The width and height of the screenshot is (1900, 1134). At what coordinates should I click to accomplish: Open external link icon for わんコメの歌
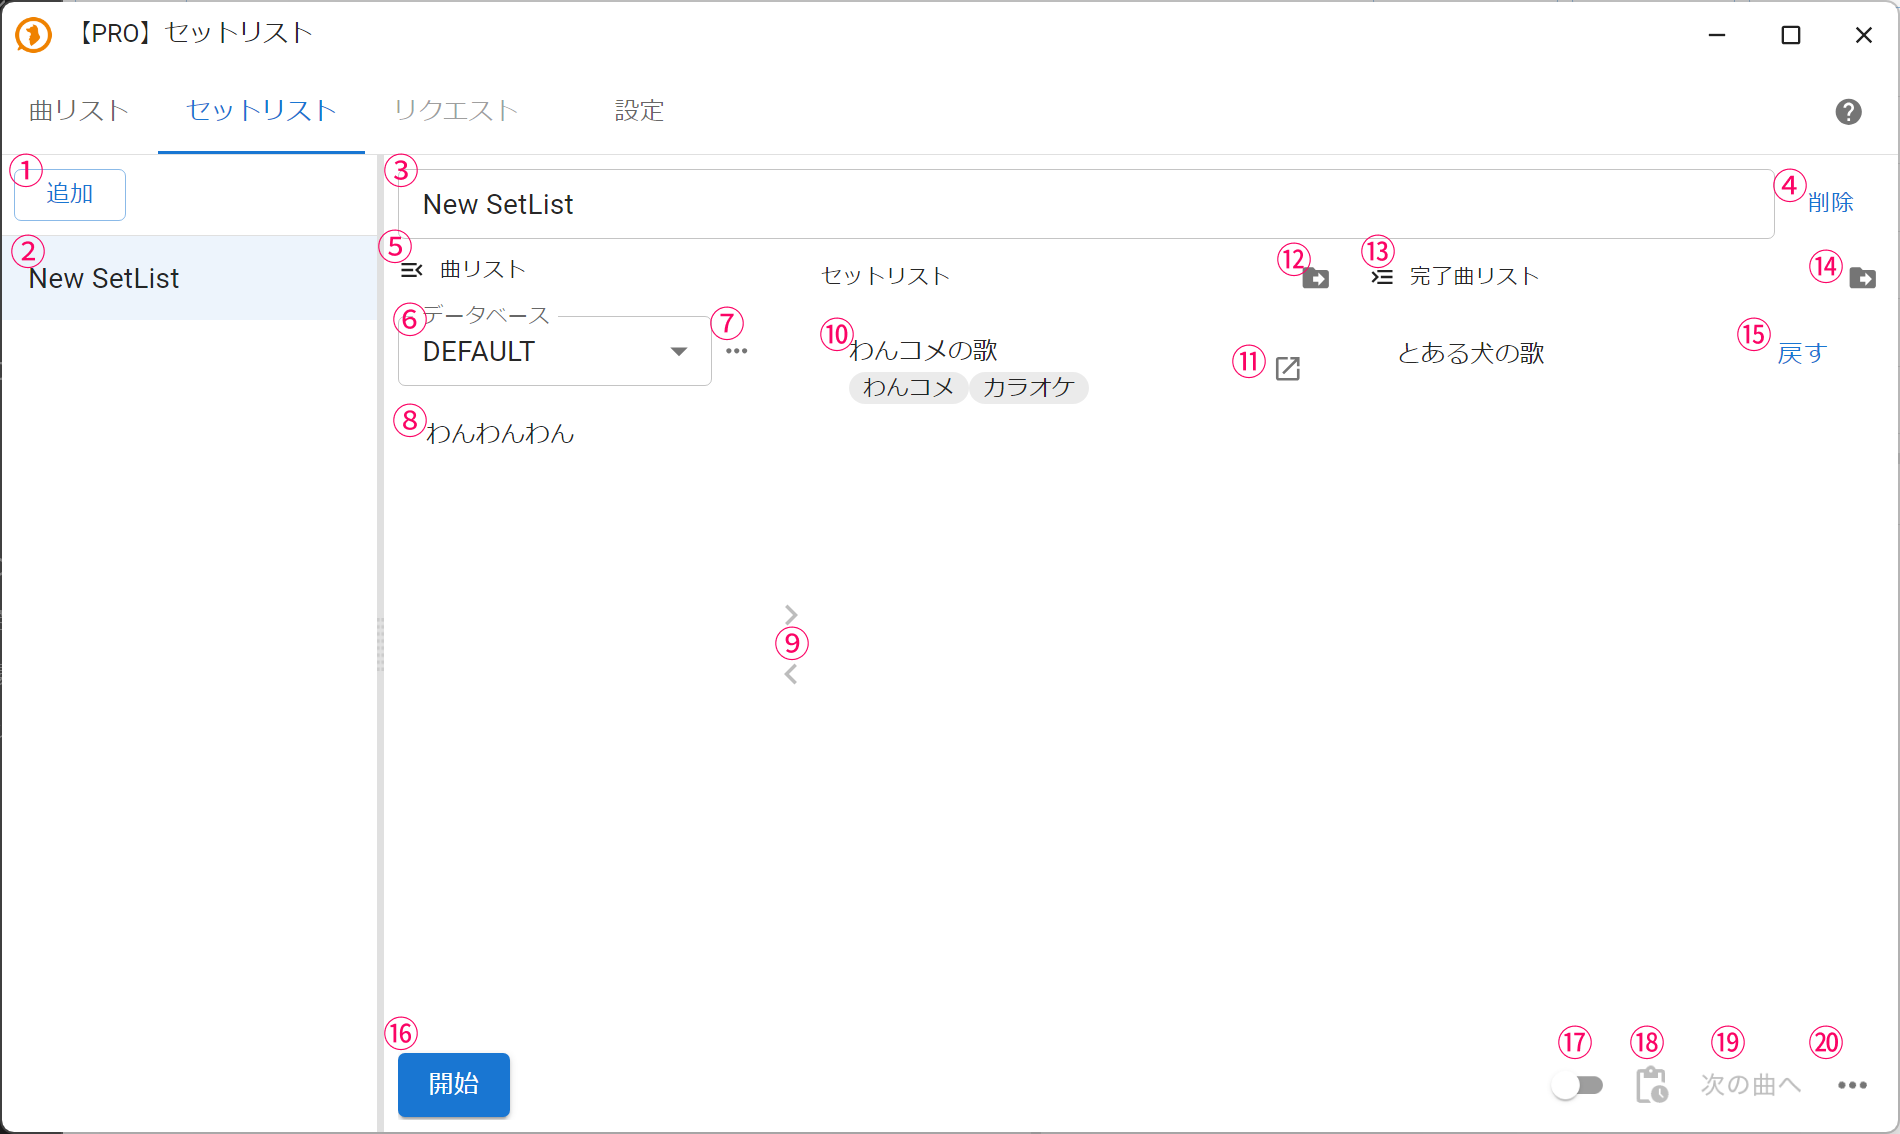point(1288,369)
